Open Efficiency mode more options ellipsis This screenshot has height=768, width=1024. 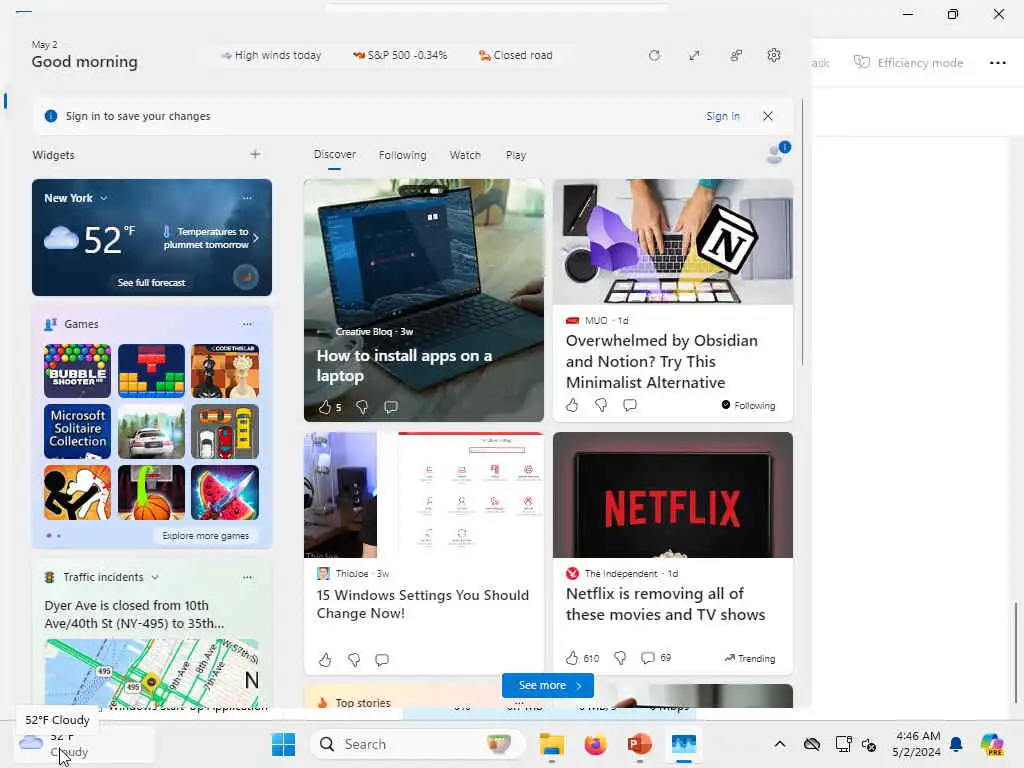point(997,63)
